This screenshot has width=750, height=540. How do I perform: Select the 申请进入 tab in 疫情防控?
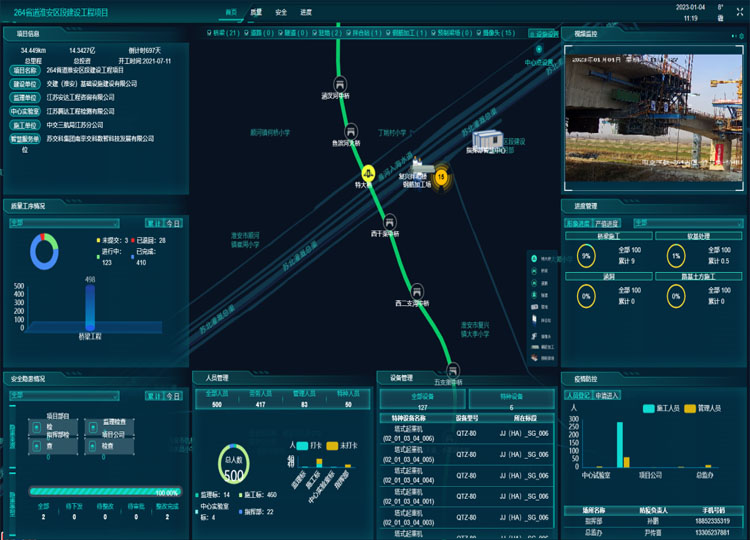point(607,396)
